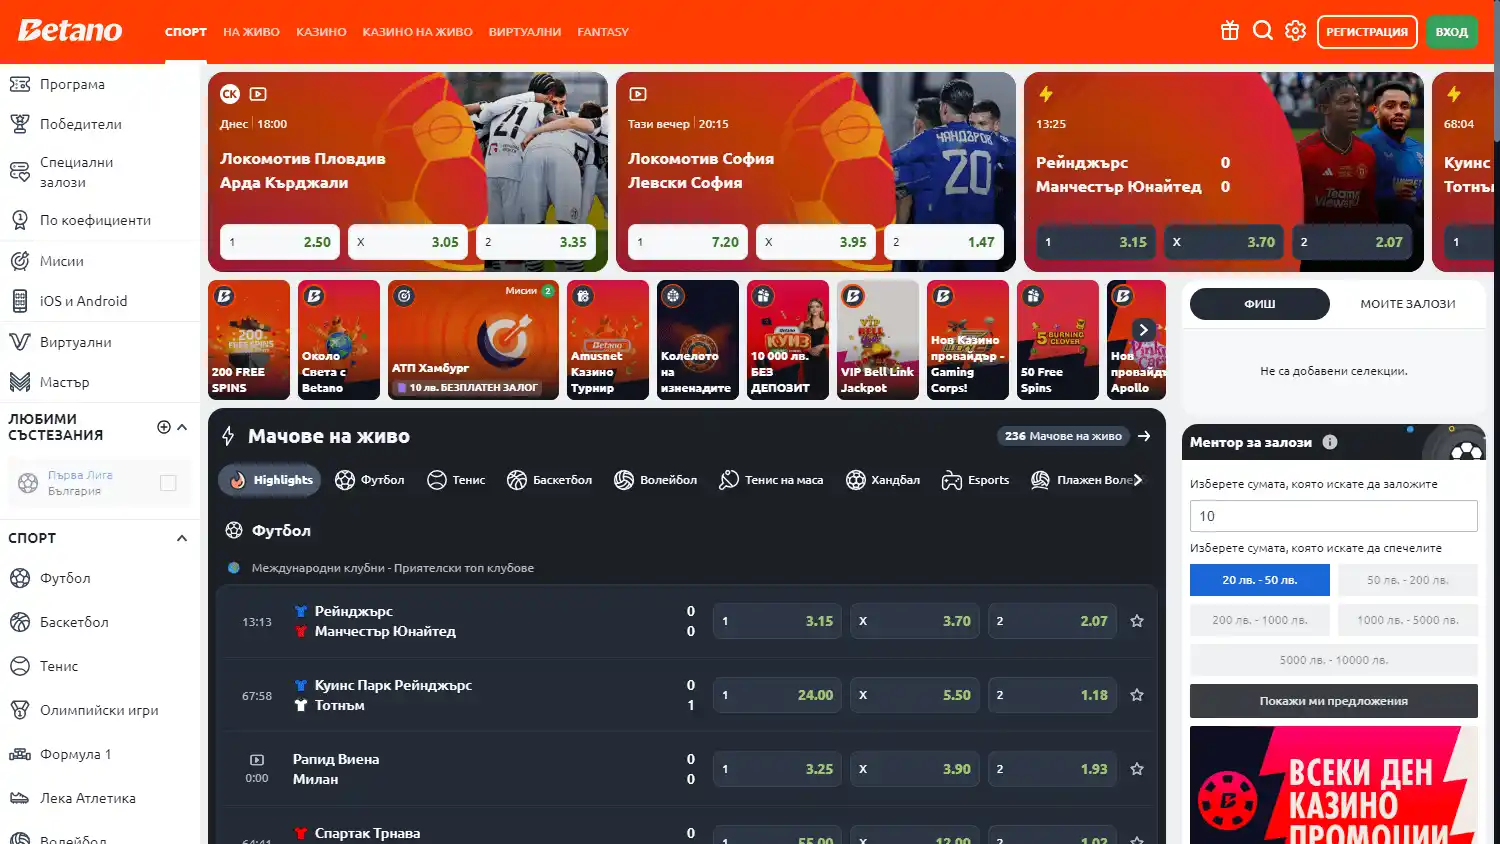Open the Казино top menu
The width and height of the screenshot is (1500, 844).
coord(321,32)
